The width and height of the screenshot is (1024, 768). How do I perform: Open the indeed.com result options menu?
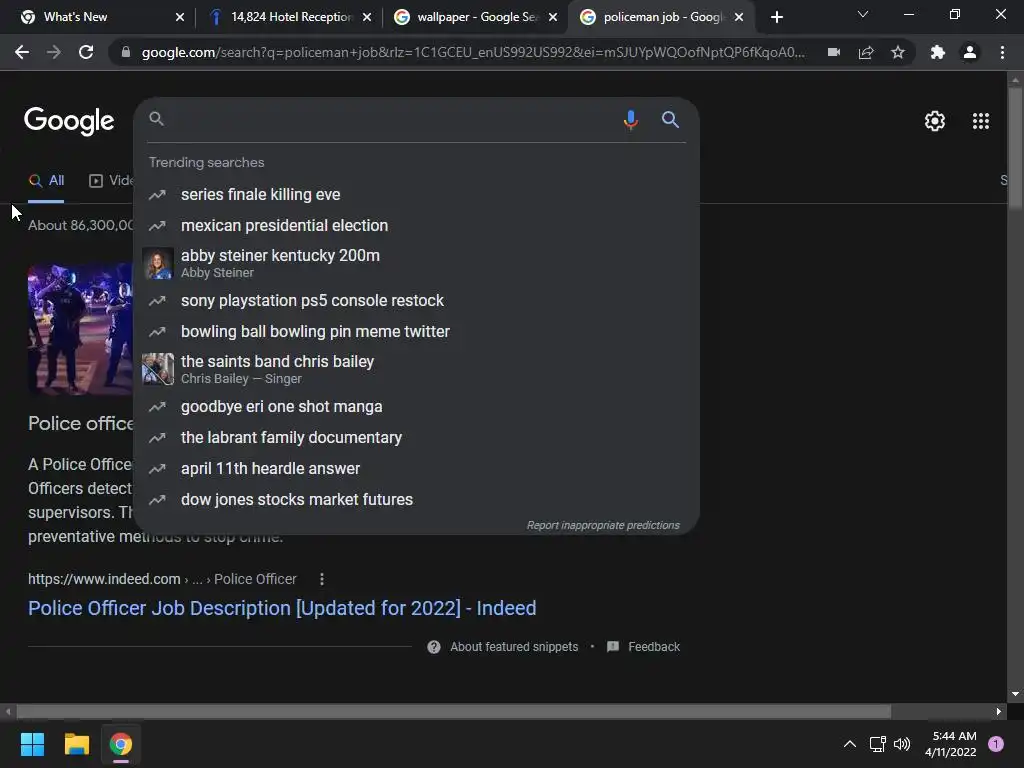pos(321,579)
